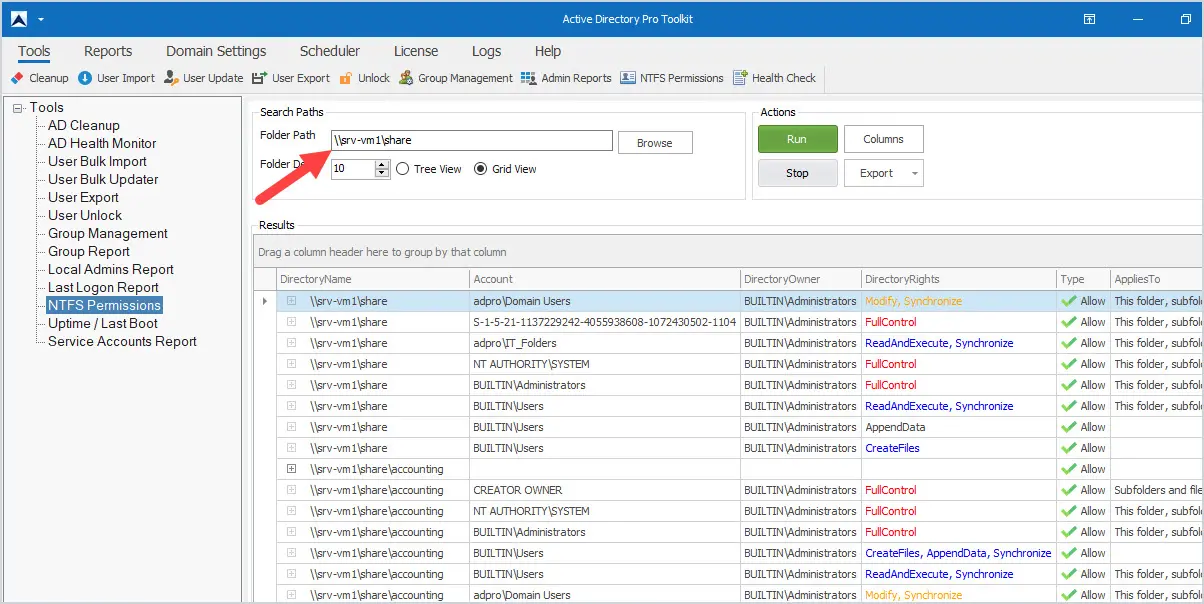This screenshot has width=1204, height=604.
Task: Select Last Logon Report in tree
Action: [x=103, y=288]
